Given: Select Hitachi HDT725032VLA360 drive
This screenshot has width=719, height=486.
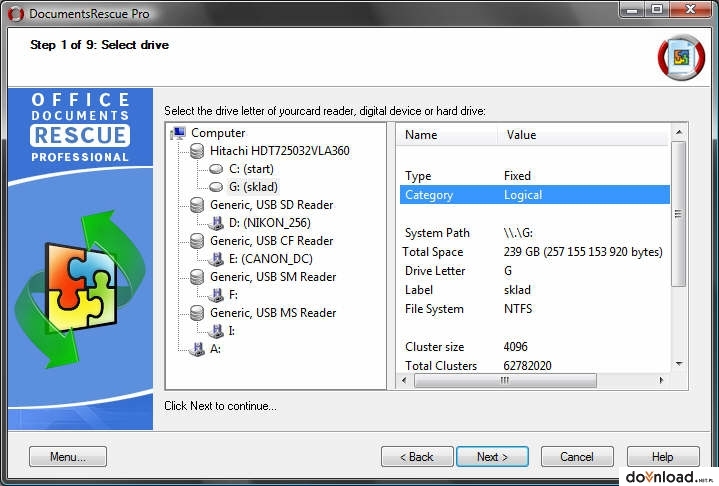Looking at the screenshot, I should tap(280, 151).
